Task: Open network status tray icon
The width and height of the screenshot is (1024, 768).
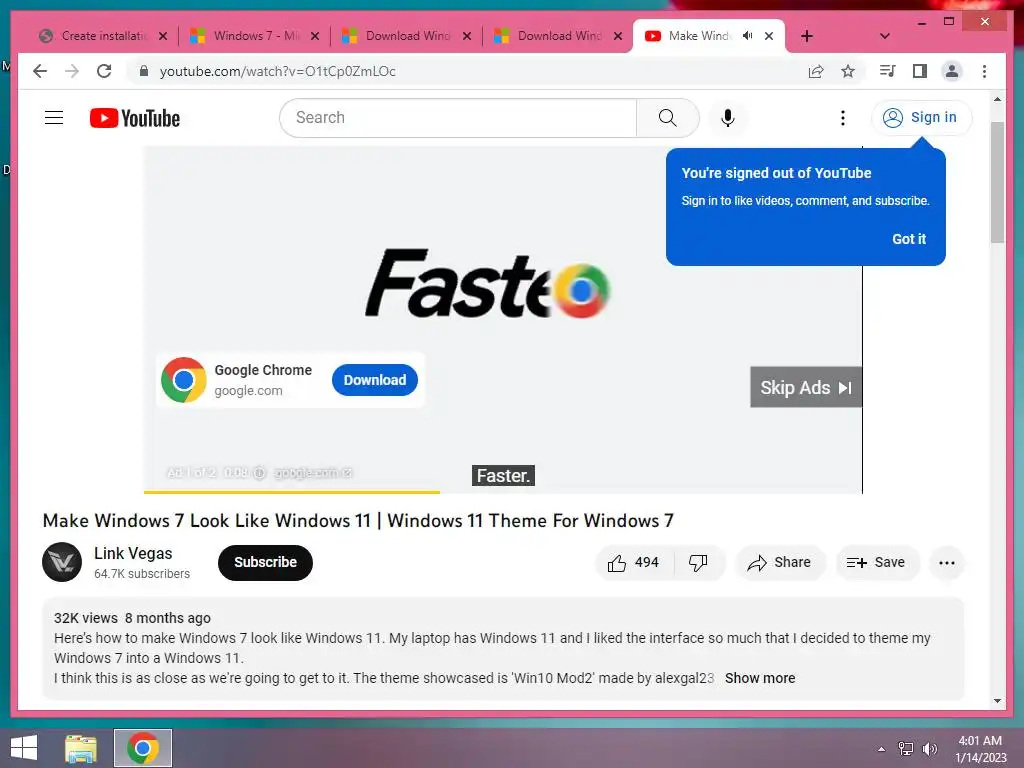Action: (905, 749)
